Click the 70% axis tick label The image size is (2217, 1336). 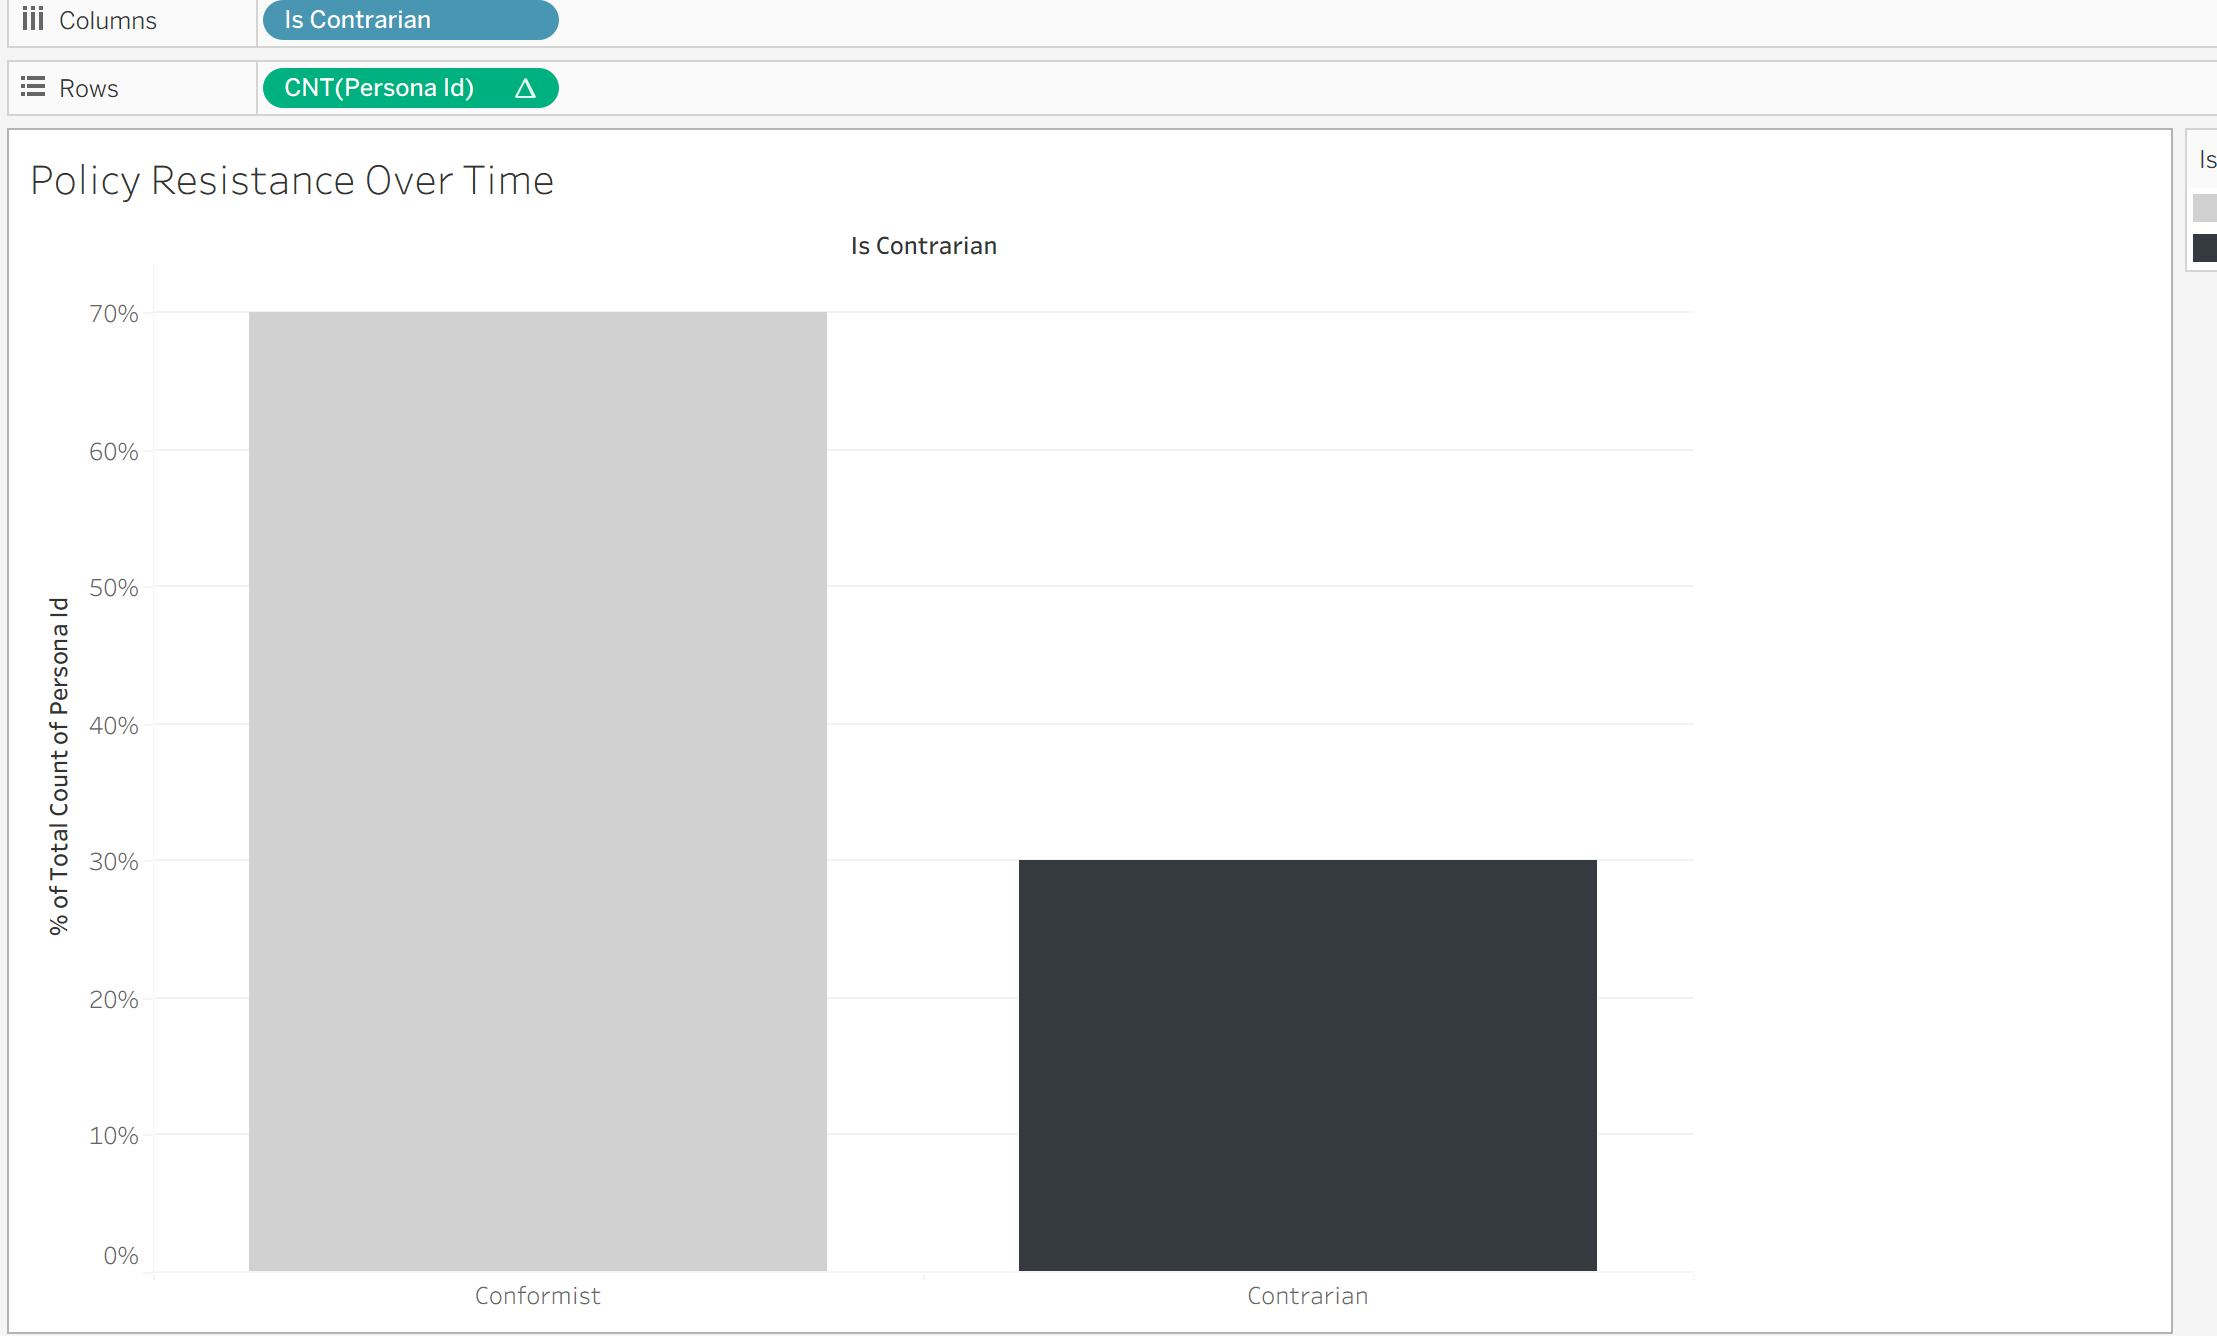pyautogui.click(x=113, y=314)
